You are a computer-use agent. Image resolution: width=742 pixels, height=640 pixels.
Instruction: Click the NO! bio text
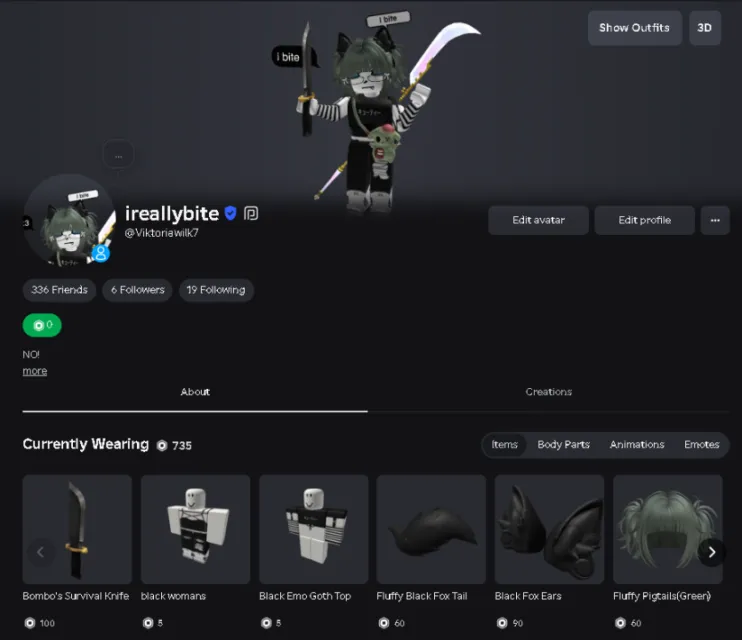click(31, 355)
